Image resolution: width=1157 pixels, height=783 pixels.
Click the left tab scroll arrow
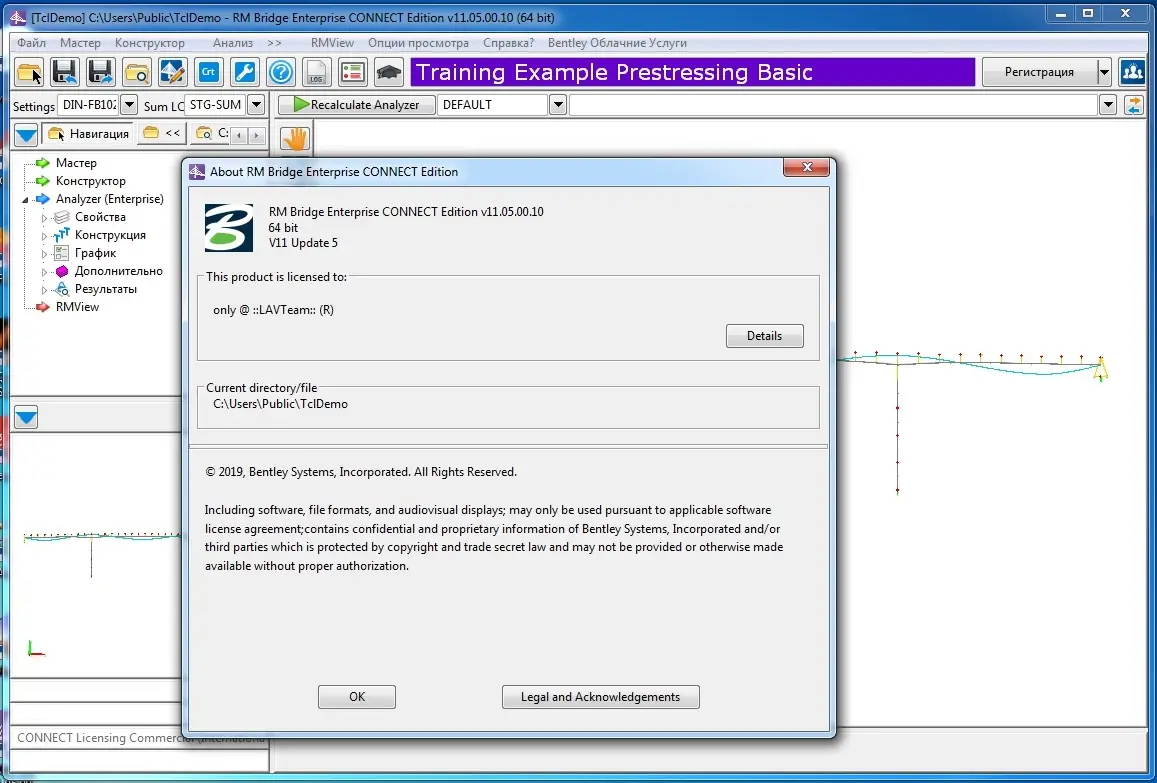point(239,135)
